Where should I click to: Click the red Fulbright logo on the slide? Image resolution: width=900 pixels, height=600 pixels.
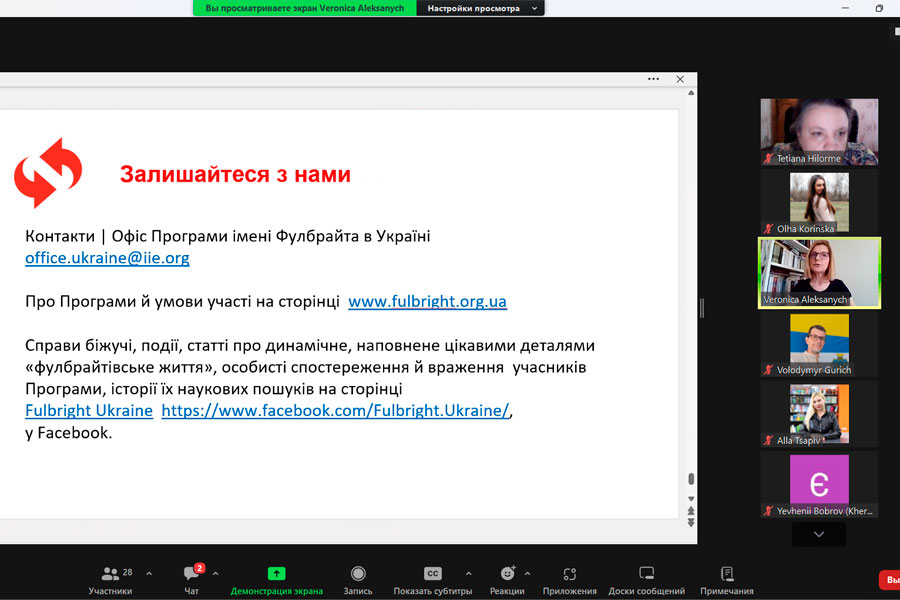[x=48, y=172]
